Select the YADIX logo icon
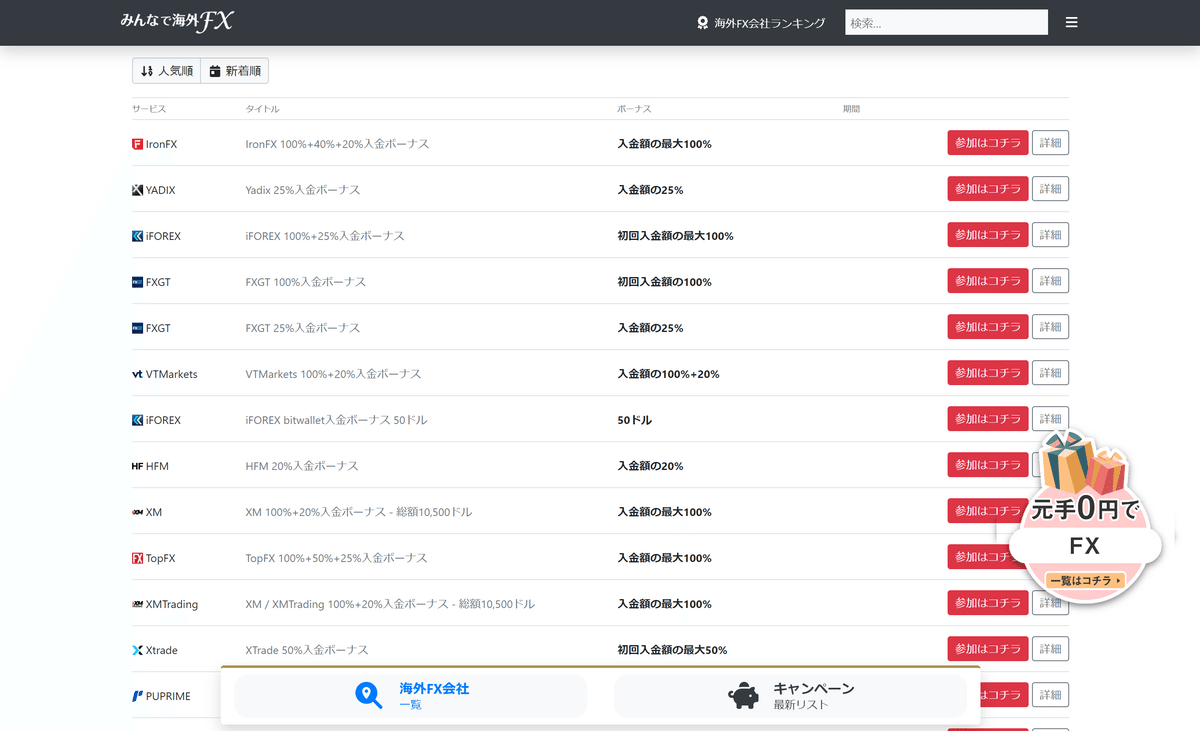 [x=137, y=189]
